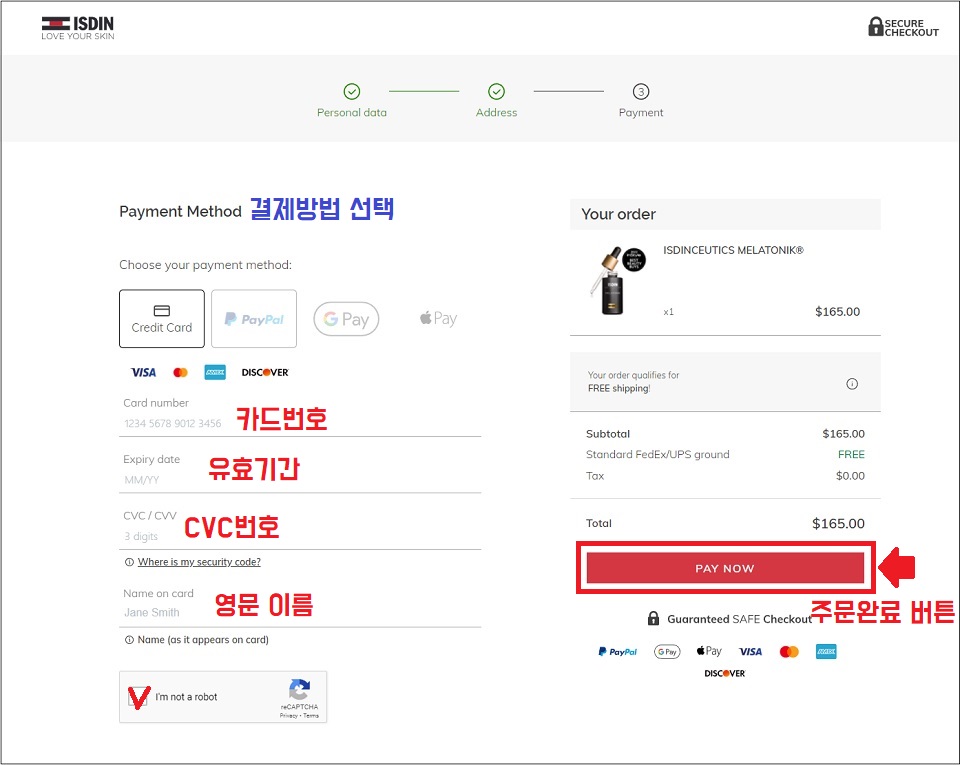Click the green FREE shipping value
The width and height of the screenshot is (960, 765).
pos(851,455)
